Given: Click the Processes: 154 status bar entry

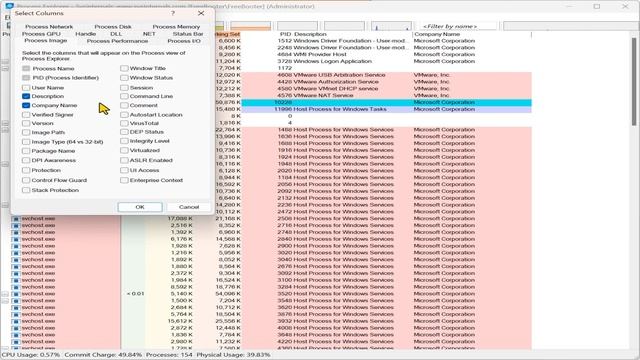Looking at the screenshot, I should 169,355.
